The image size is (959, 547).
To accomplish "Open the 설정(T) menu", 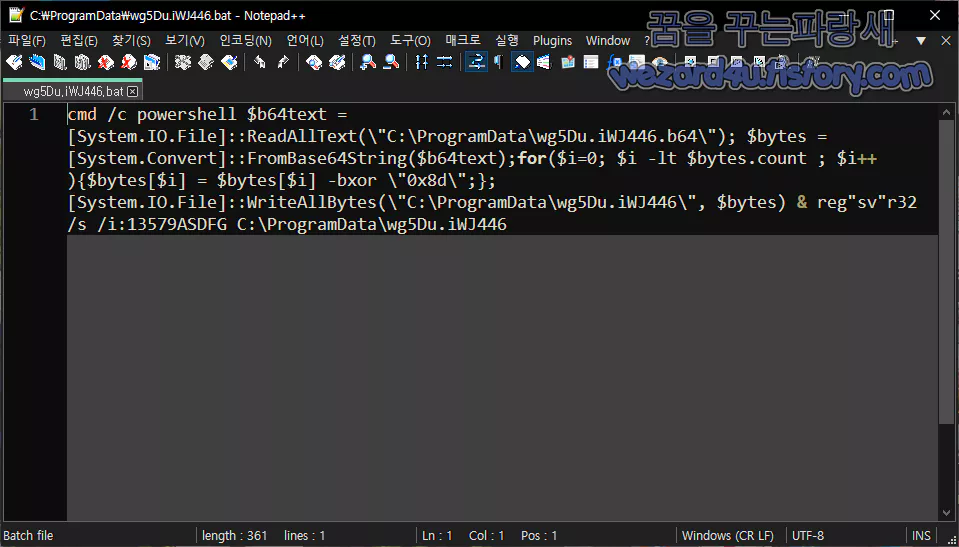I will point(357,40).
